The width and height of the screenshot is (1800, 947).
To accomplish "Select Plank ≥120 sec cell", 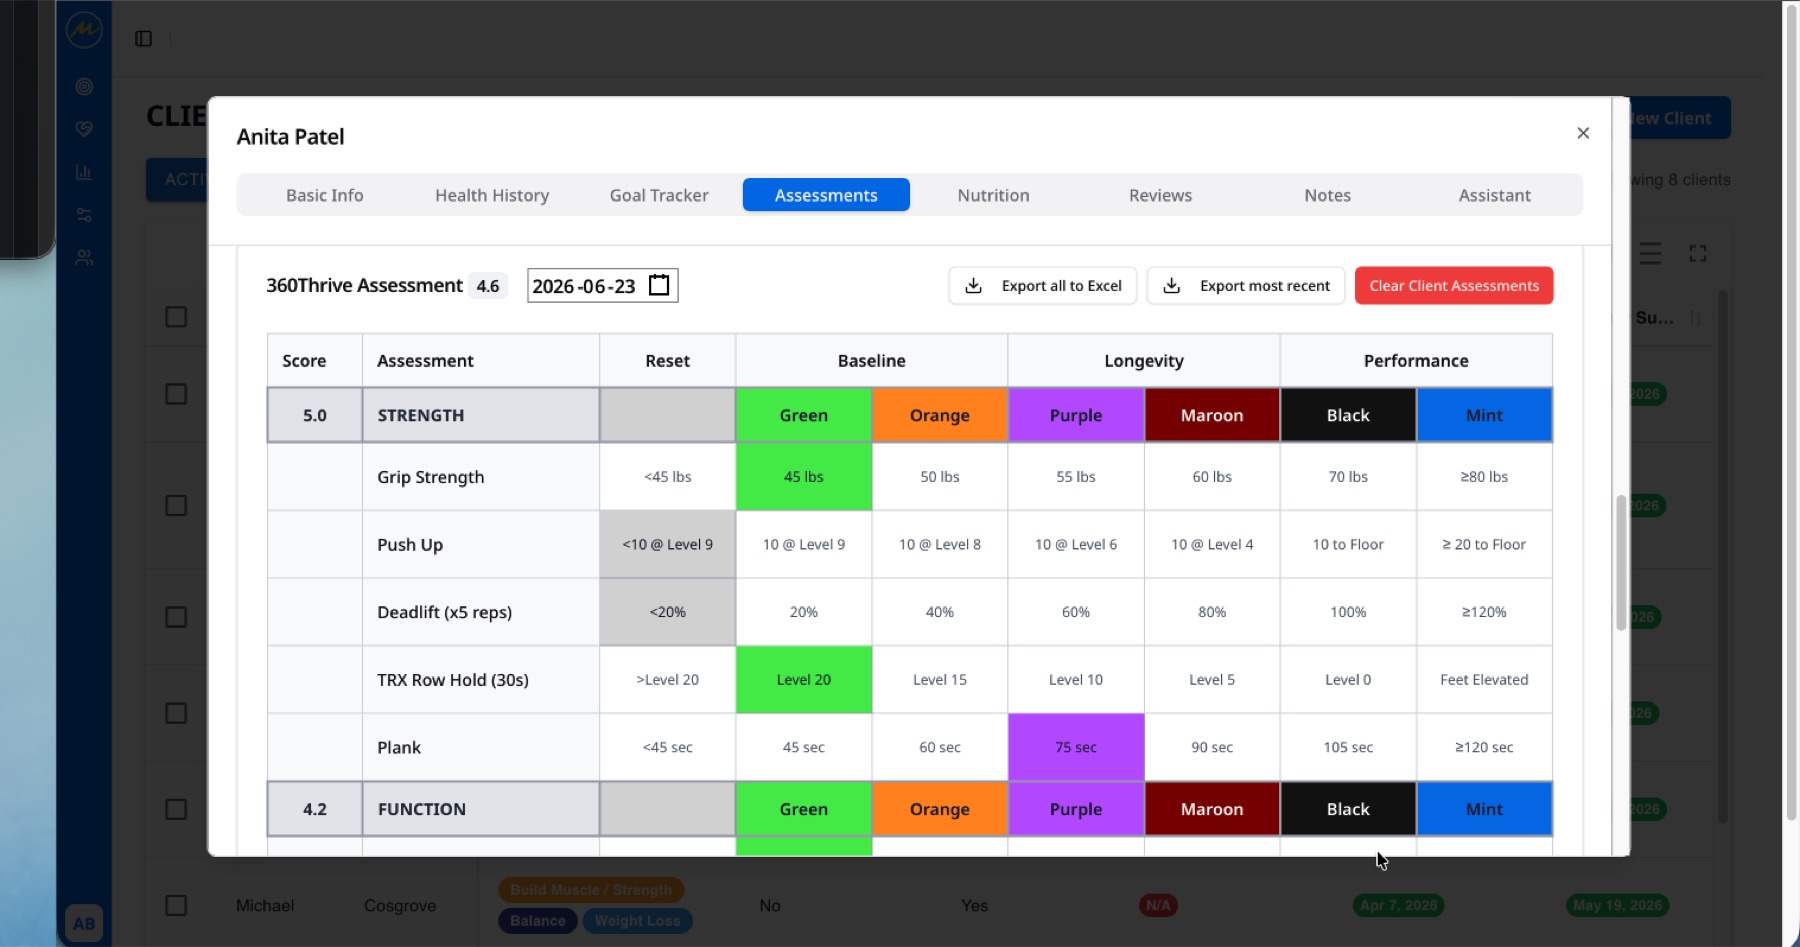I will coord(1484,747).
